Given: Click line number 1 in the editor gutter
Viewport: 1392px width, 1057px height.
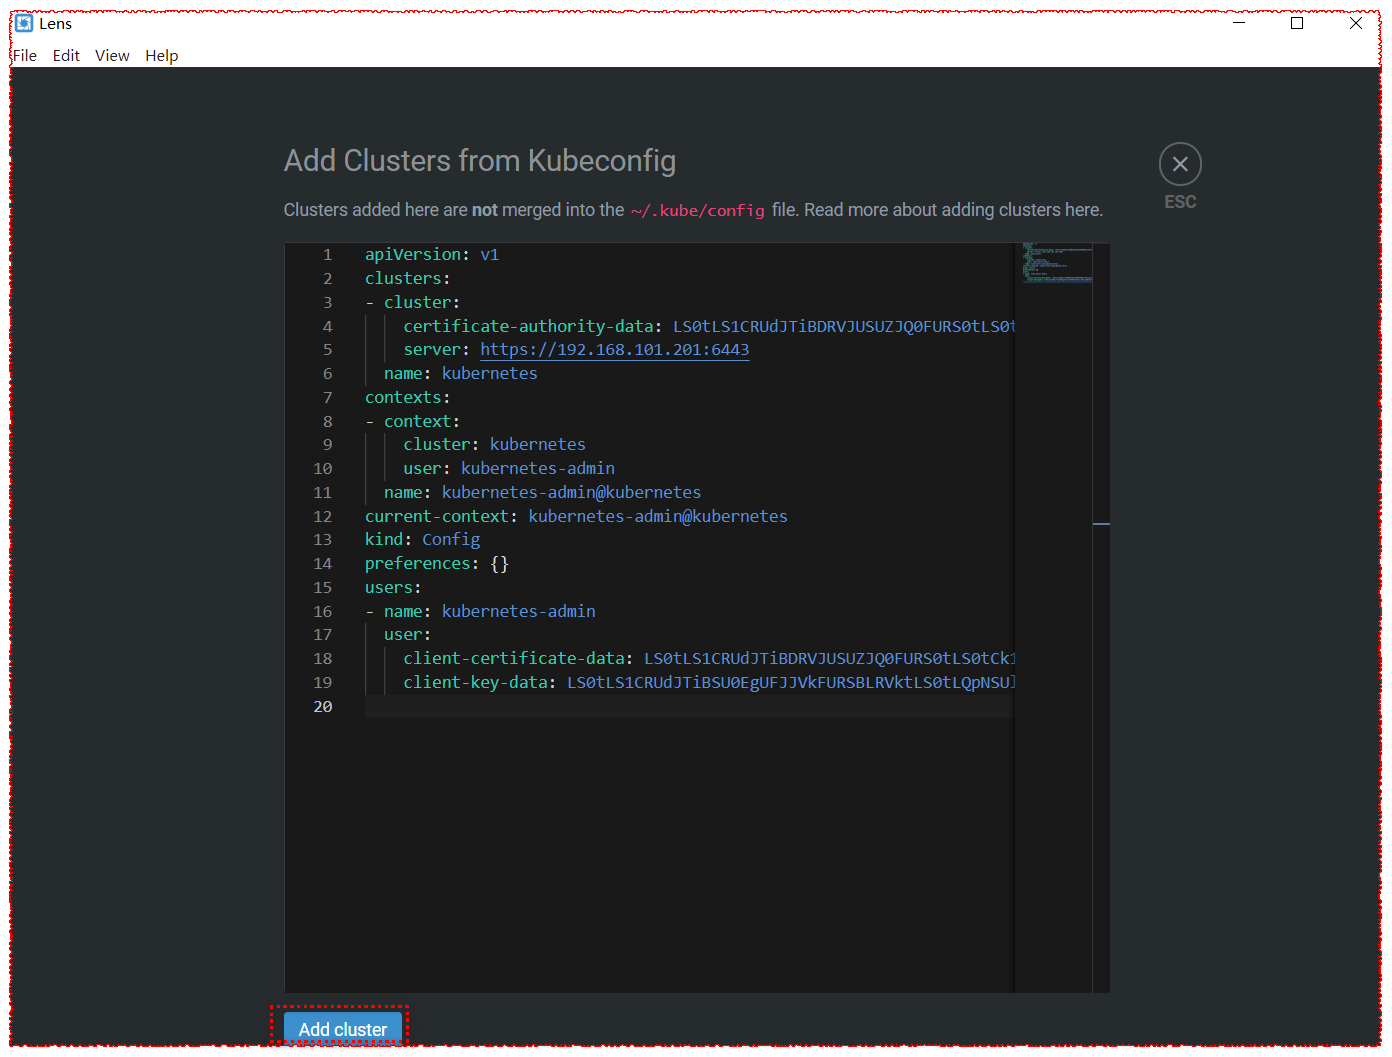Looking at the screenshot, I should 327,255.
